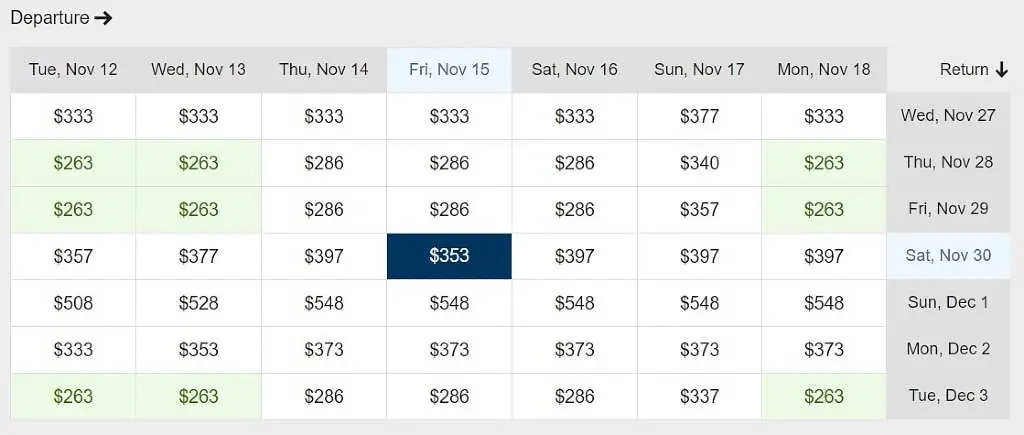Select Sun, Dec 1 return row header
Viewport: 1024px width, 435px height.
[x=948, y=302]
